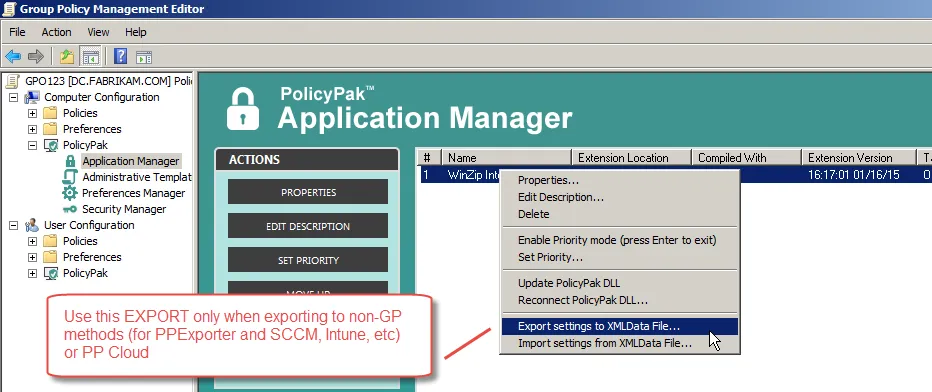Select Security Manager key node
This screenshot has height=392, width=932.
point(124,209)
